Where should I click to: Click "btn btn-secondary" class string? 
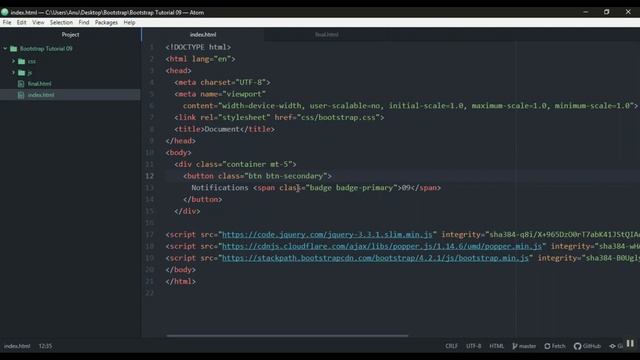pyautogui.click(x=286, y=176)
